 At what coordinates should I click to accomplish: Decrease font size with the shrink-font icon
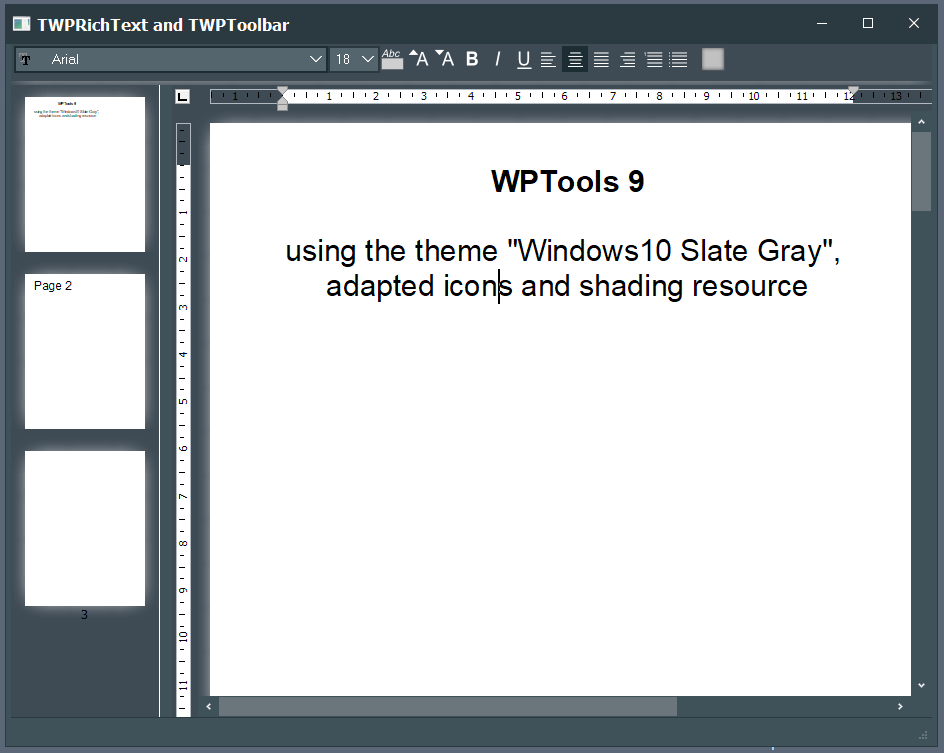tap(445, 59)
